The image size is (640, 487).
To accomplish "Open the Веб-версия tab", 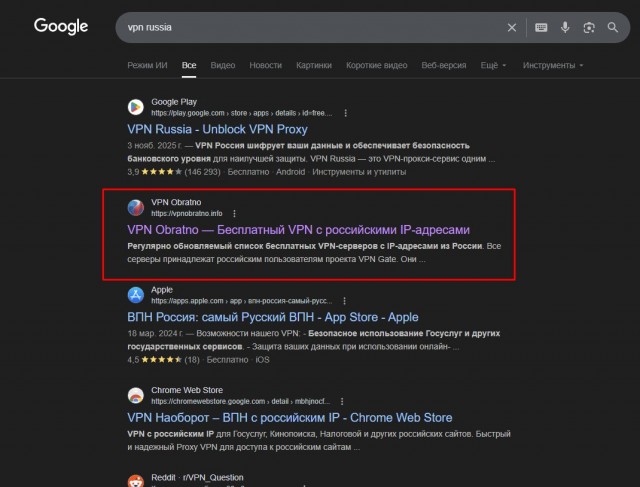I will 444,65.
